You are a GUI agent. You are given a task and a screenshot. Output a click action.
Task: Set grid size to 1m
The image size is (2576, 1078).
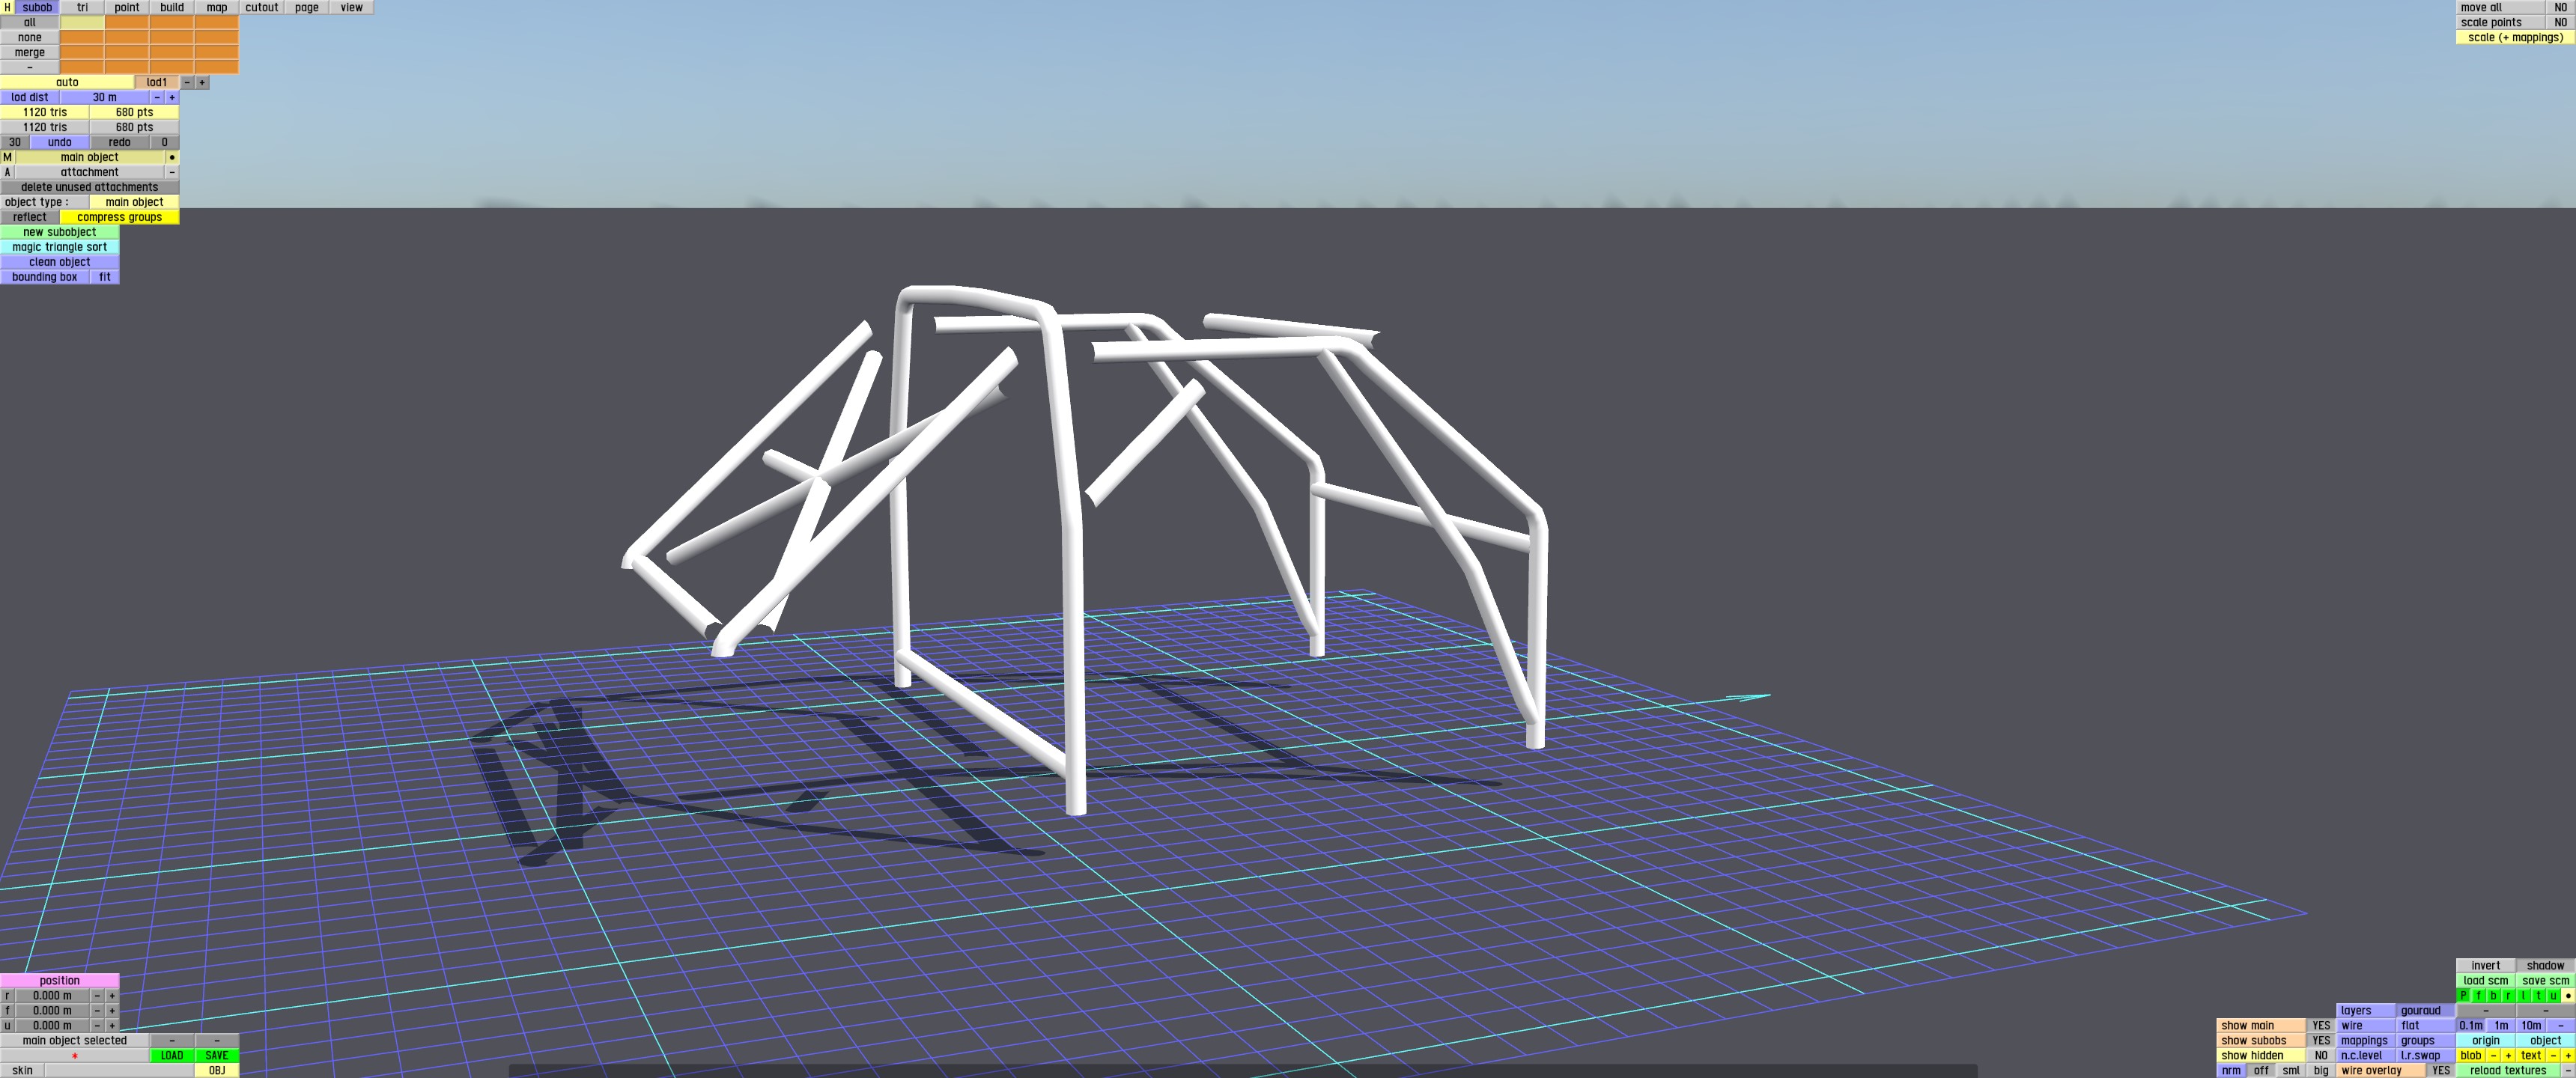pyautogui.click(x=2501, y=1026)
